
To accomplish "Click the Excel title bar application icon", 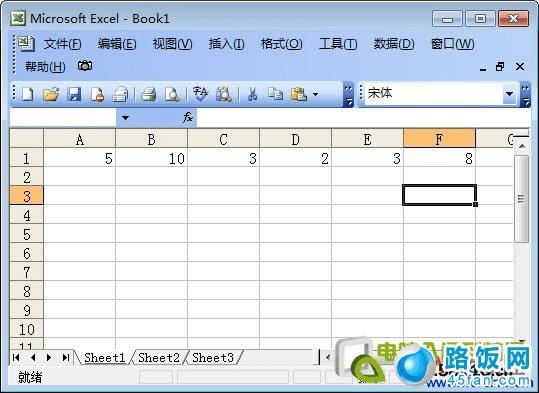I will (18, 18).
